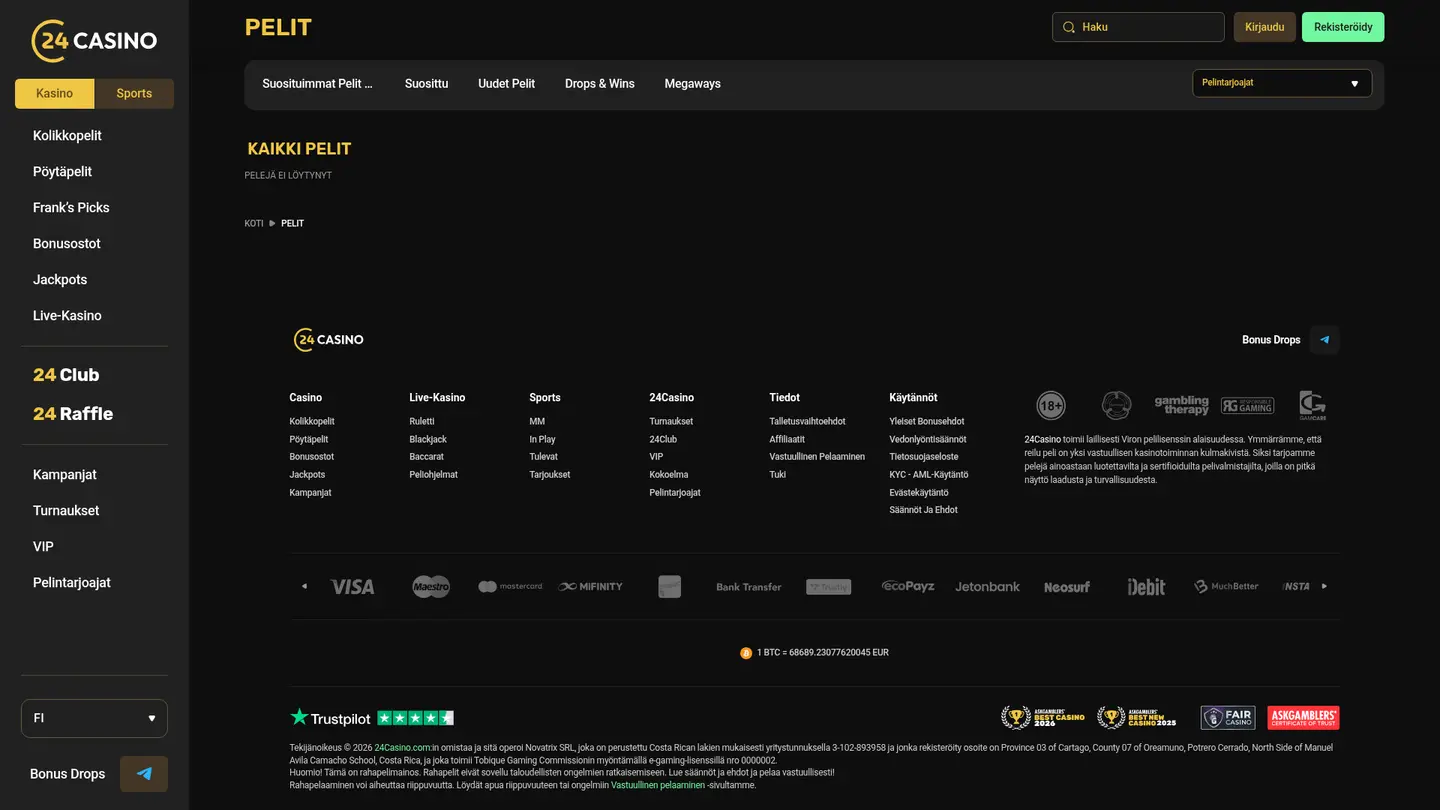The width and height of the screenshot is (1440, 810).
Task: Open Live-Kasino in the sidebar
Action: [x=67, y=316]
